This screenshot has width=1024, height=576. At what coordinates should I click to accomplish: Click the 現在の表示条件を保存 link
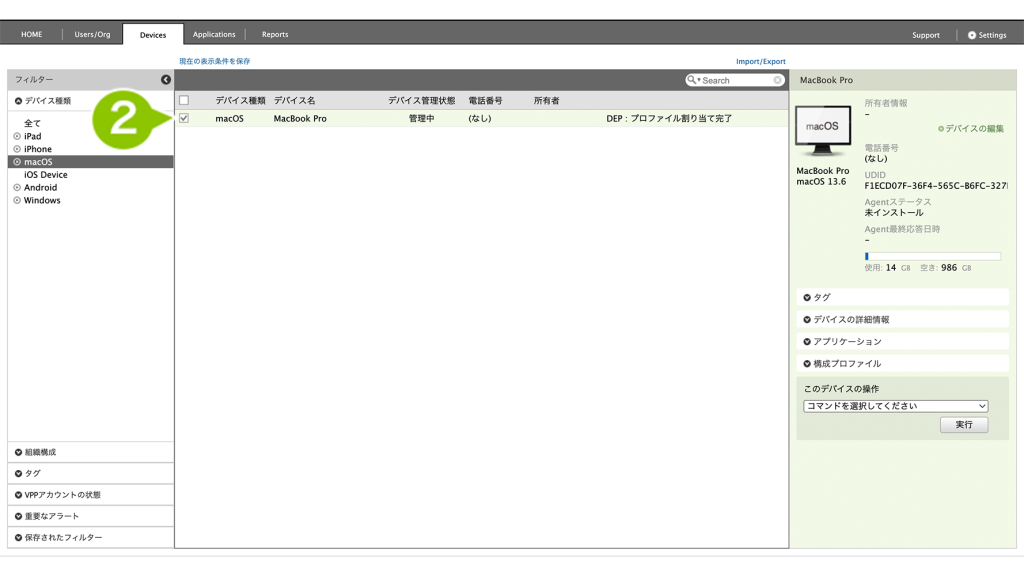(x=215, y=61)
